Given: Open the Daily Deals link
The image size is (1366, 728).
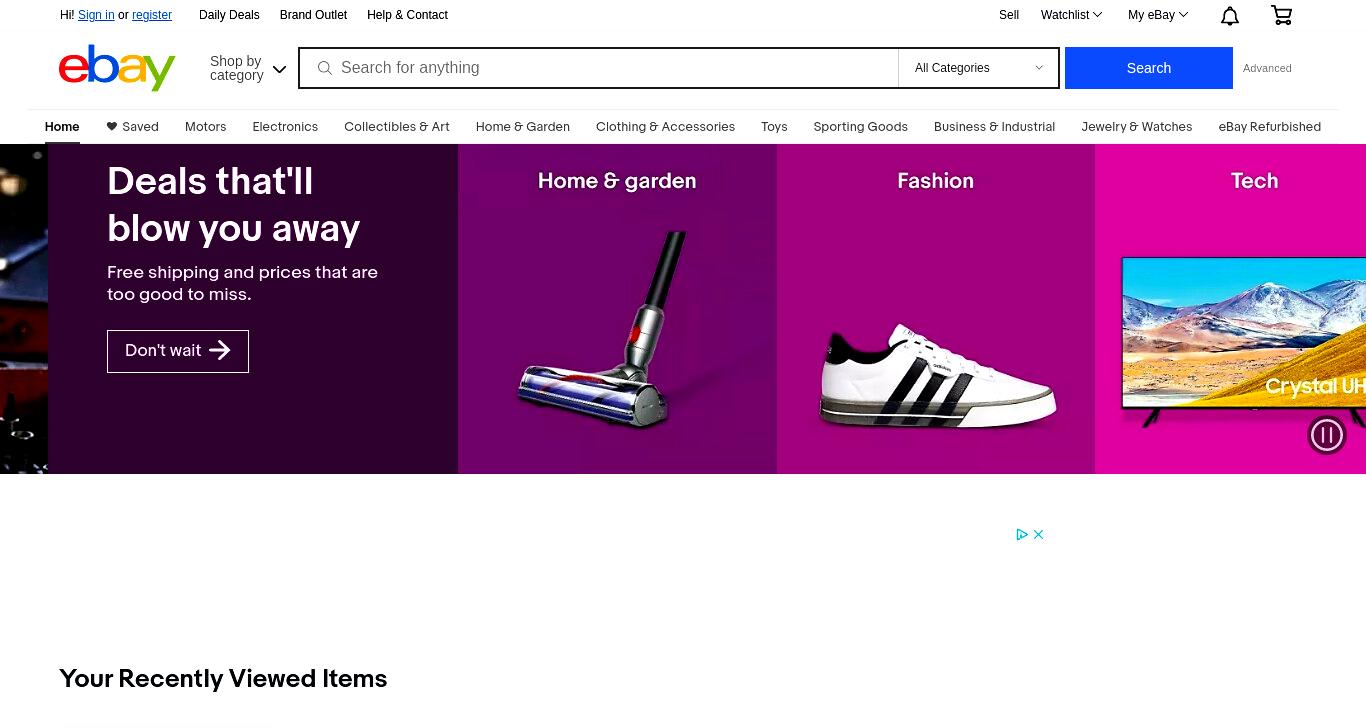Looking at the screenshot, I should tap(229, 15).
